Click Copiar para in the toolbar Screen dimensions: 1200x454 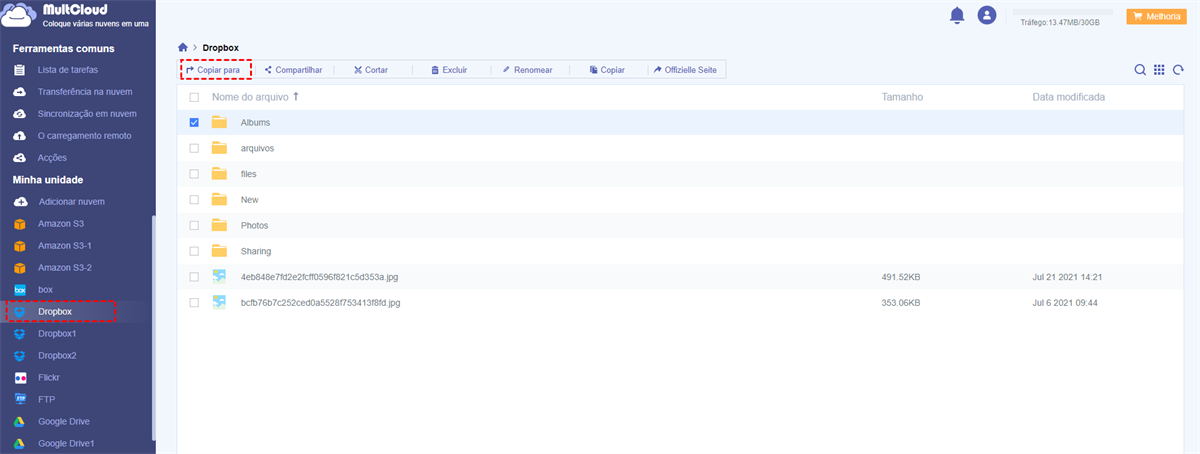click(x=214, y=70)
